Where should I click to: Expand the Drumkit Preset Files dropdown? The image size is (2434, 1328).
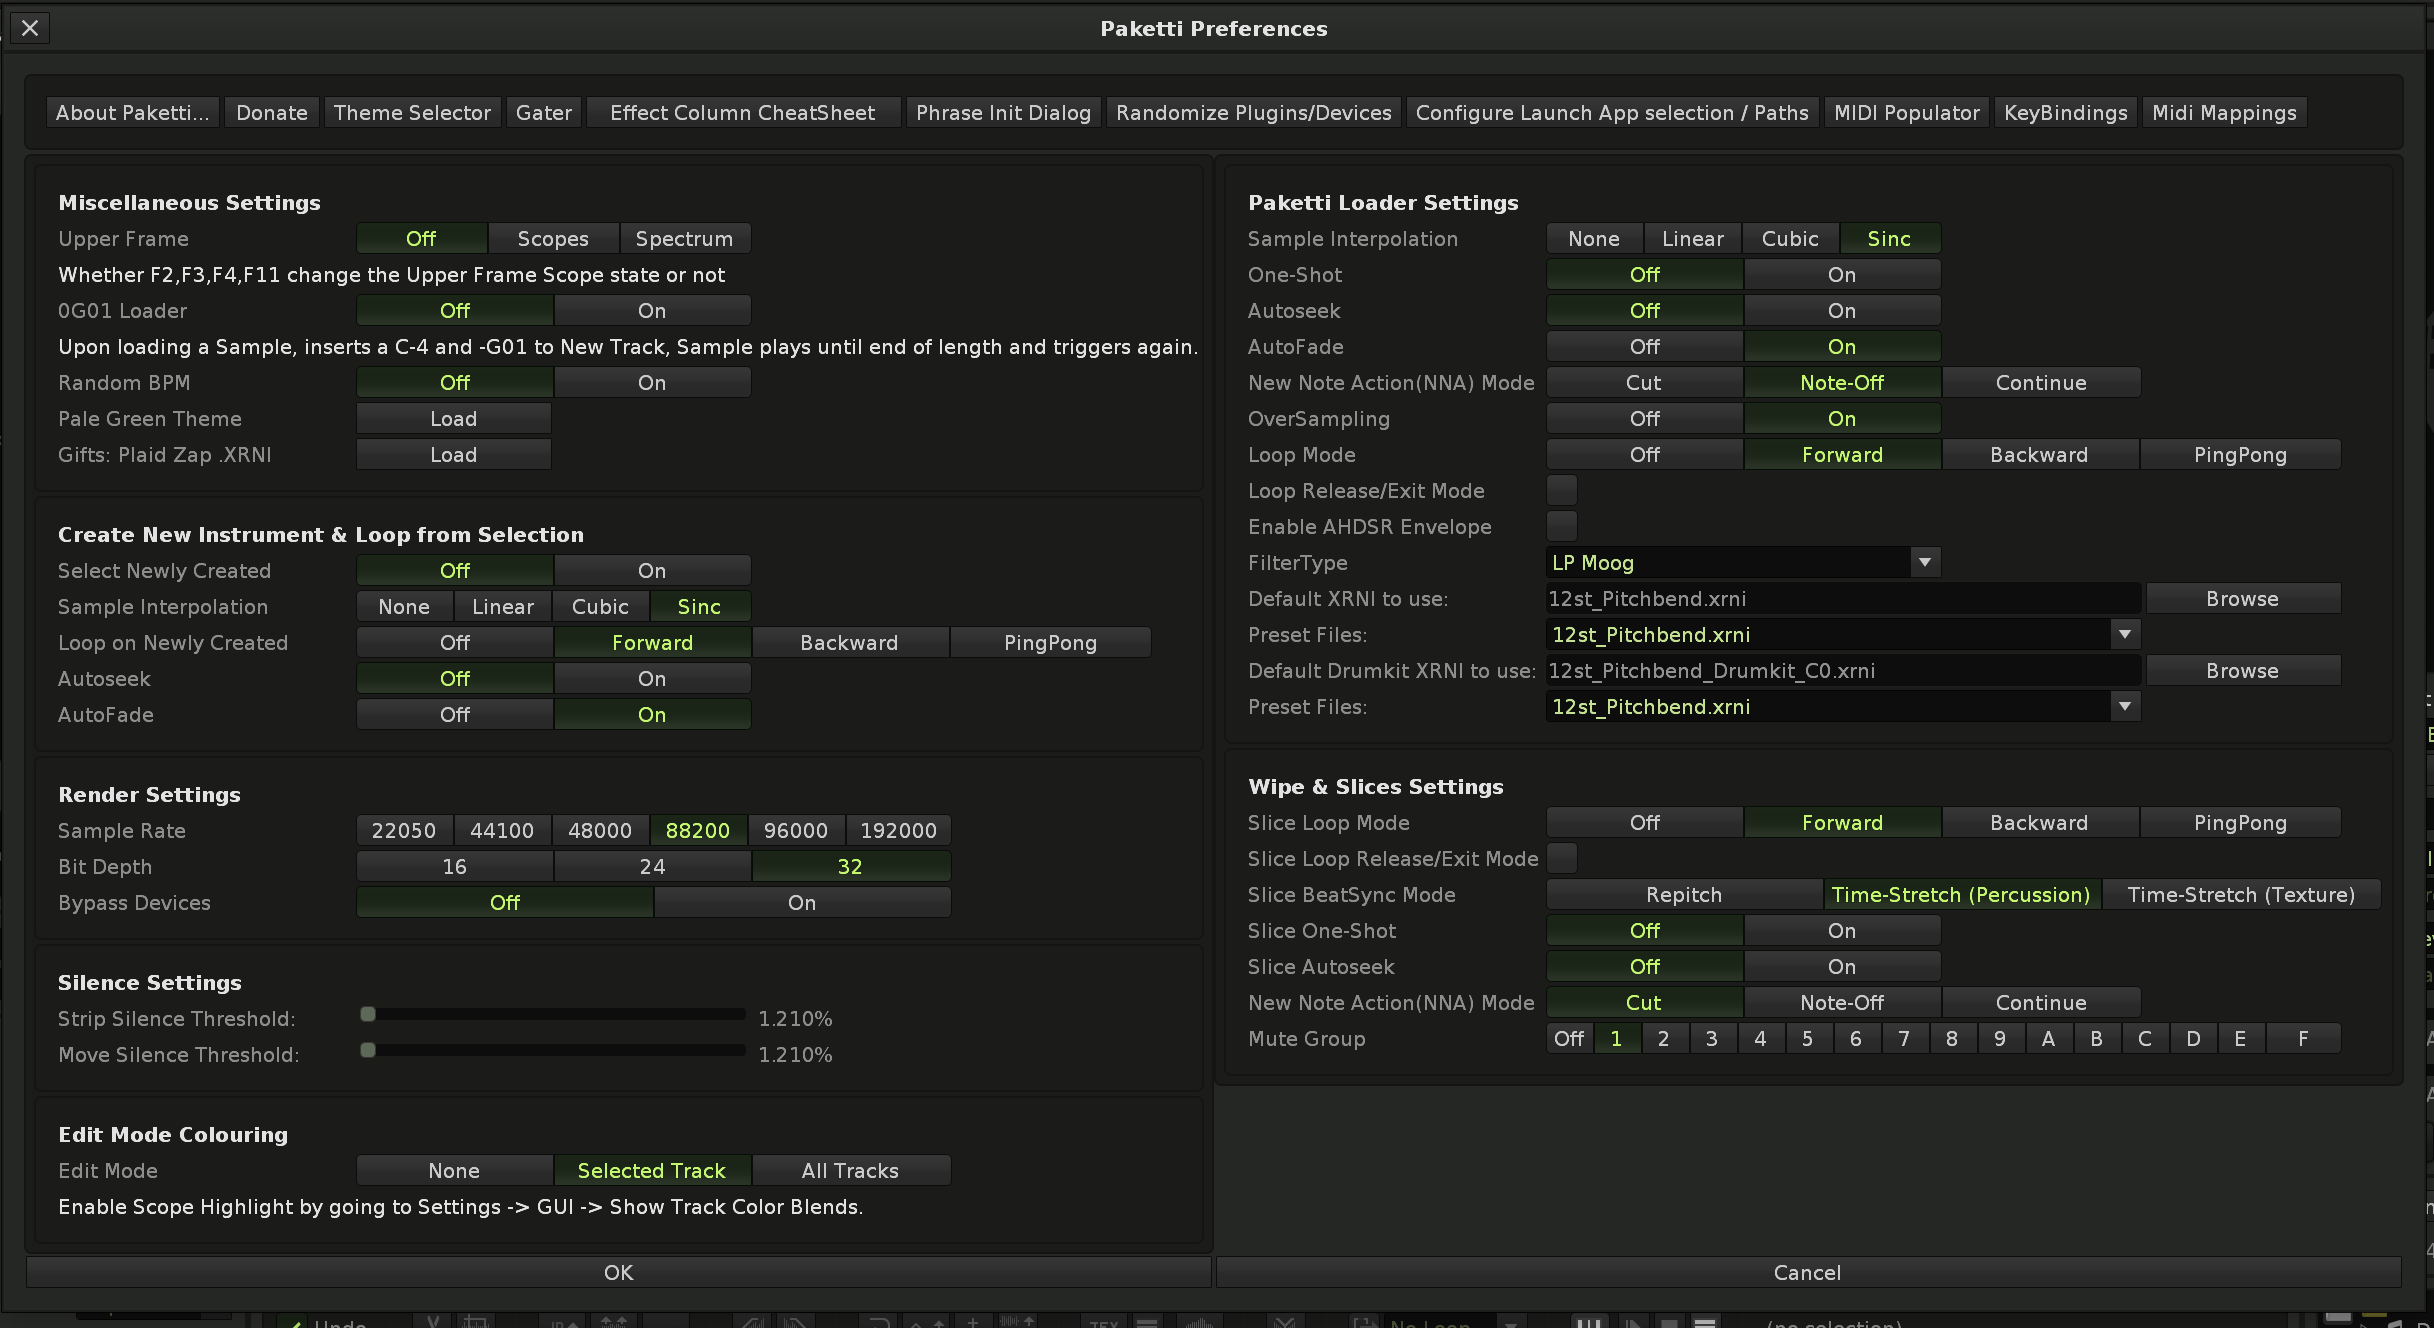coord(2124,706)
